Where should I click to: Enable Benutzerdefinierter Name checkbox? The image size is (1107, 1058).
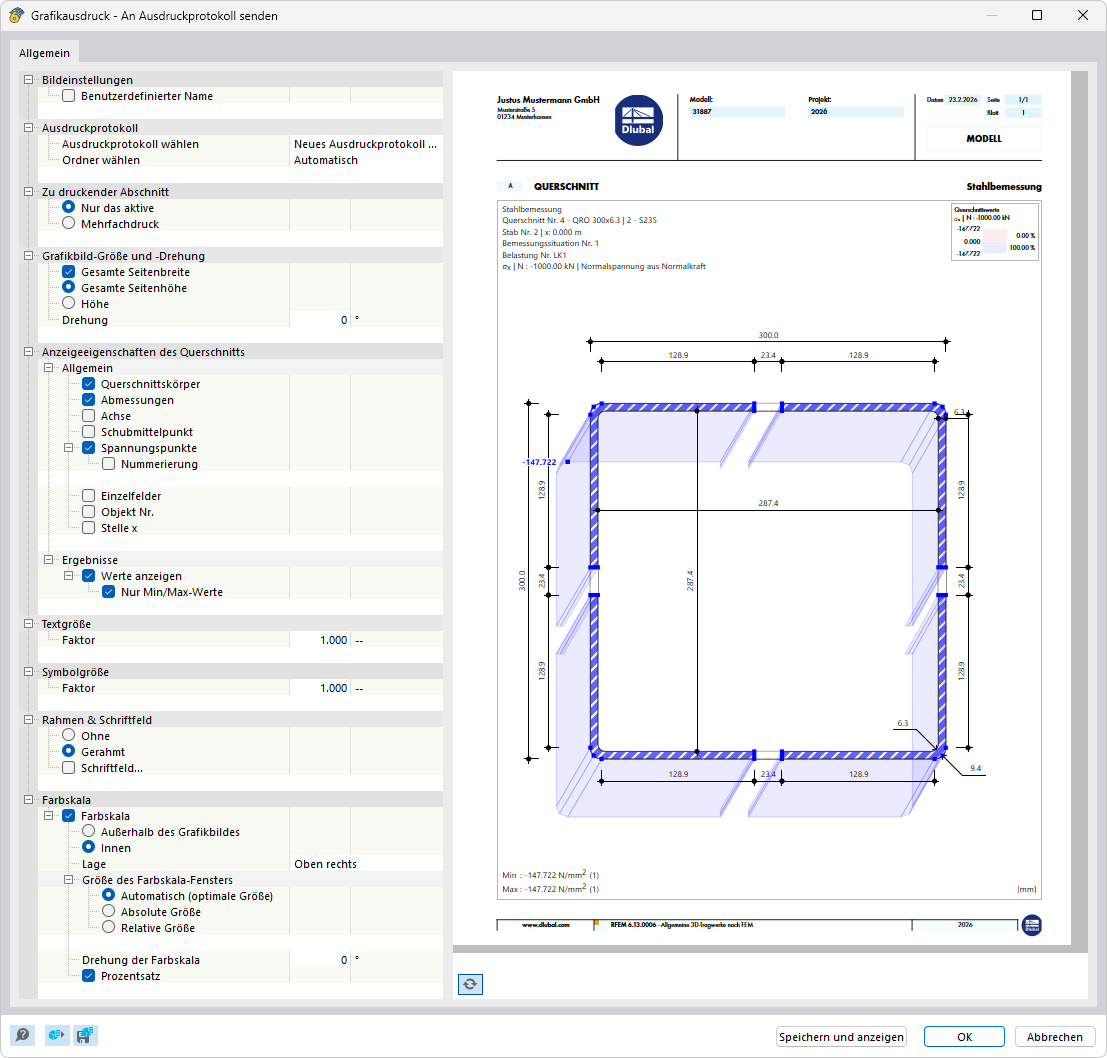68,96
